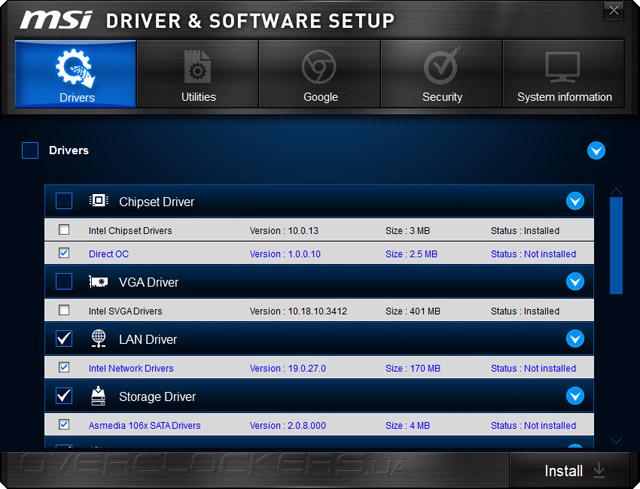Open the Drivers tab
The image size is (640, 489).
[x=76, y=74]
